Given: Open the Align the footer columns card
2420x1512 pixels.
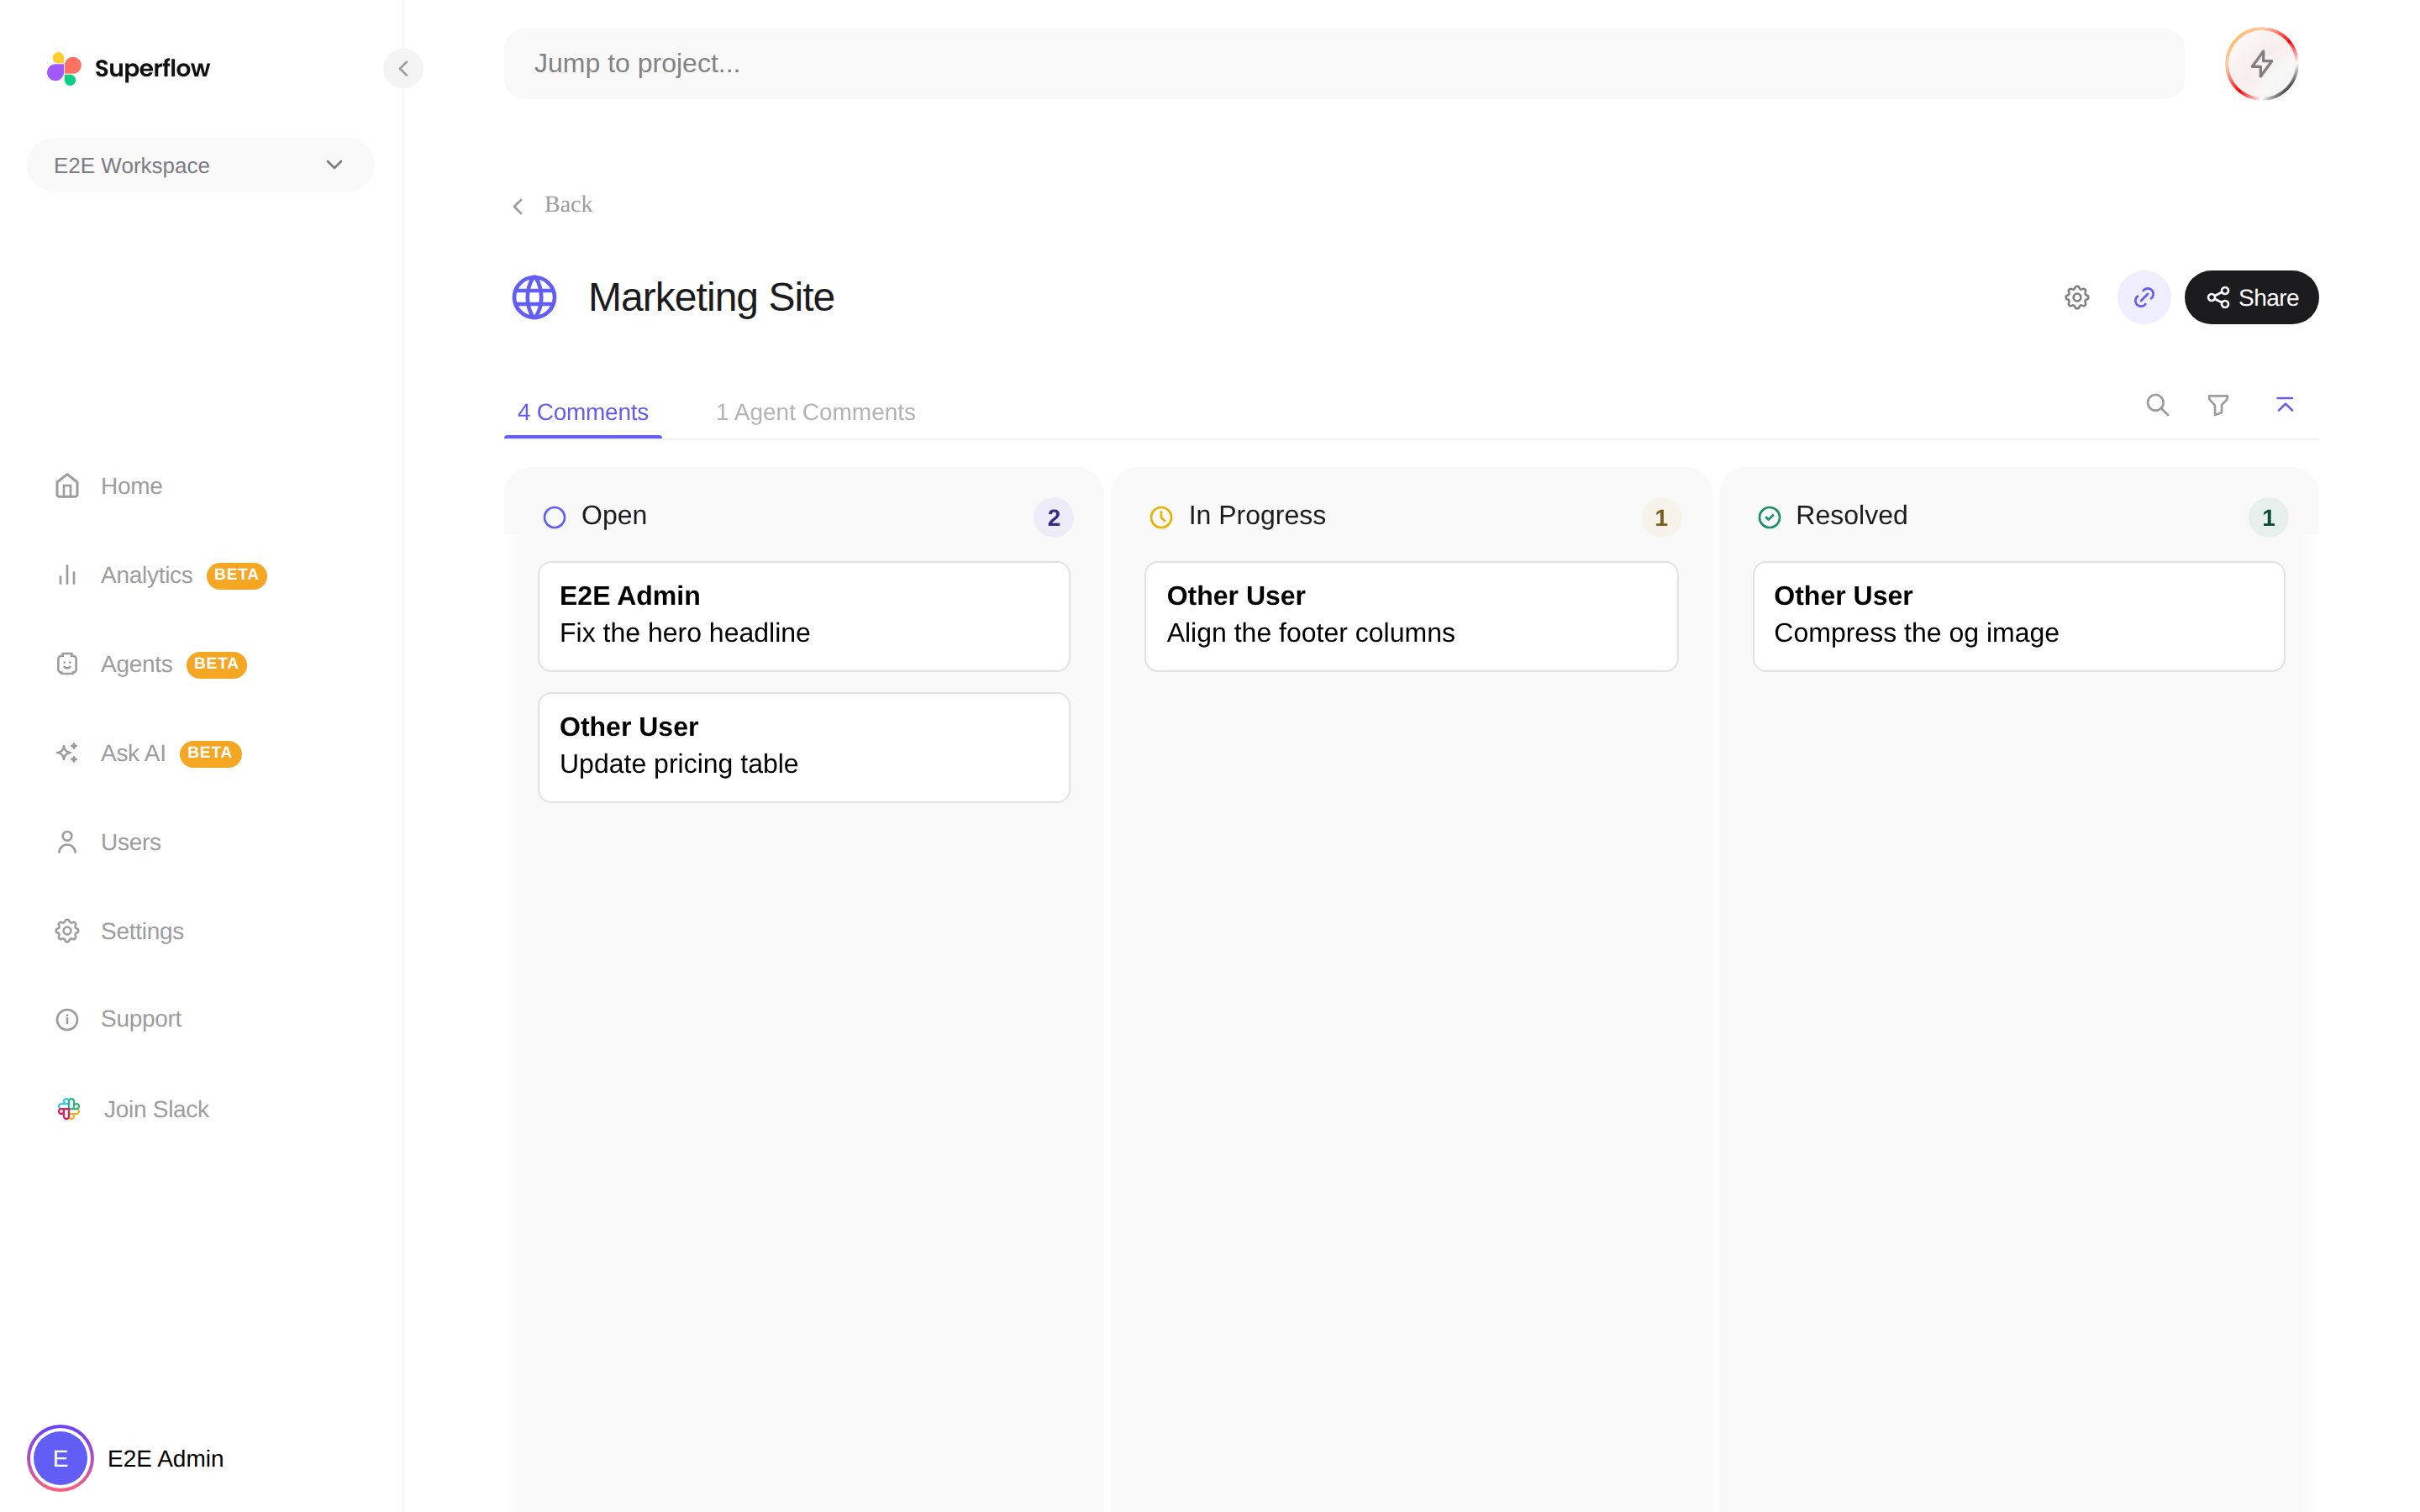Looking at the screenshot, I should pos(1411,616).
